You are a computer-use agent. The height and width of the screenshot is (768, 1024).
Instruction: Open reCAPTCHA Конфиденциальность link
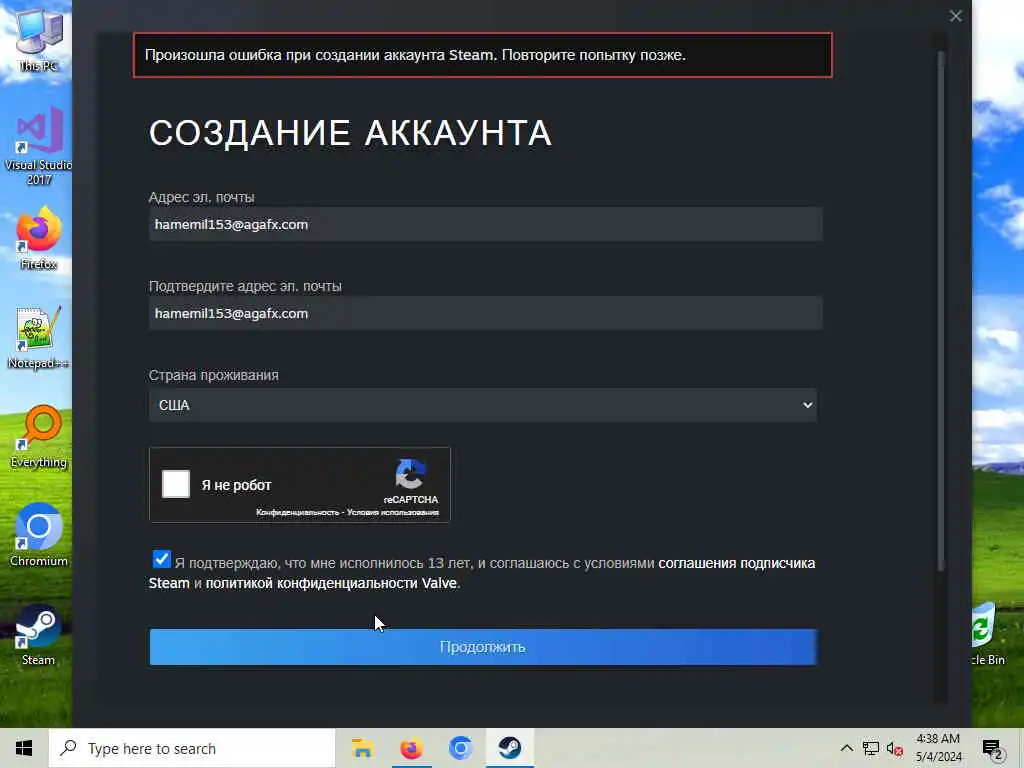click(x=297, y=513)
